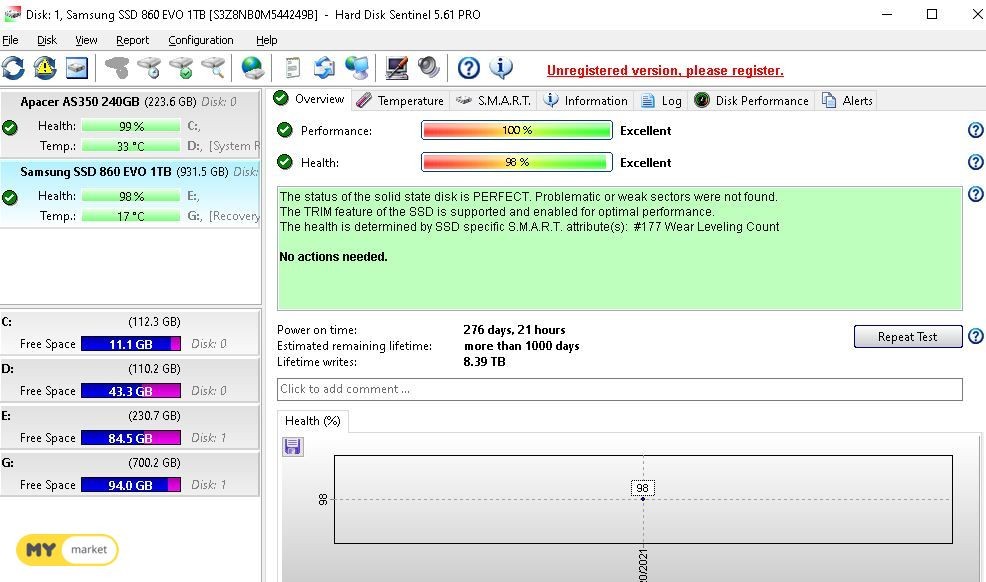Viewport: 986px width, 582px height.
Task: Click the help icon next to Performance
Action: pos(975,130)
